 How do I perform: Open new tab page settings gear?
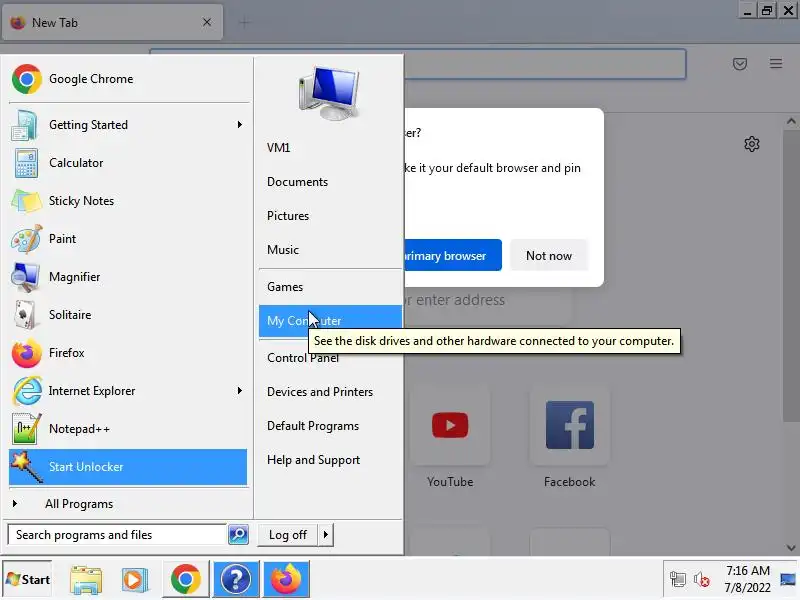752,144
